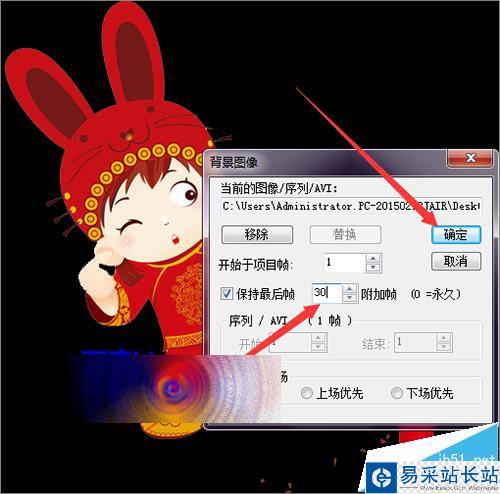This screenshot has height=494, width=500.
Task: Increase 附加帧 value with up arrow
Action: pos(350,289)
